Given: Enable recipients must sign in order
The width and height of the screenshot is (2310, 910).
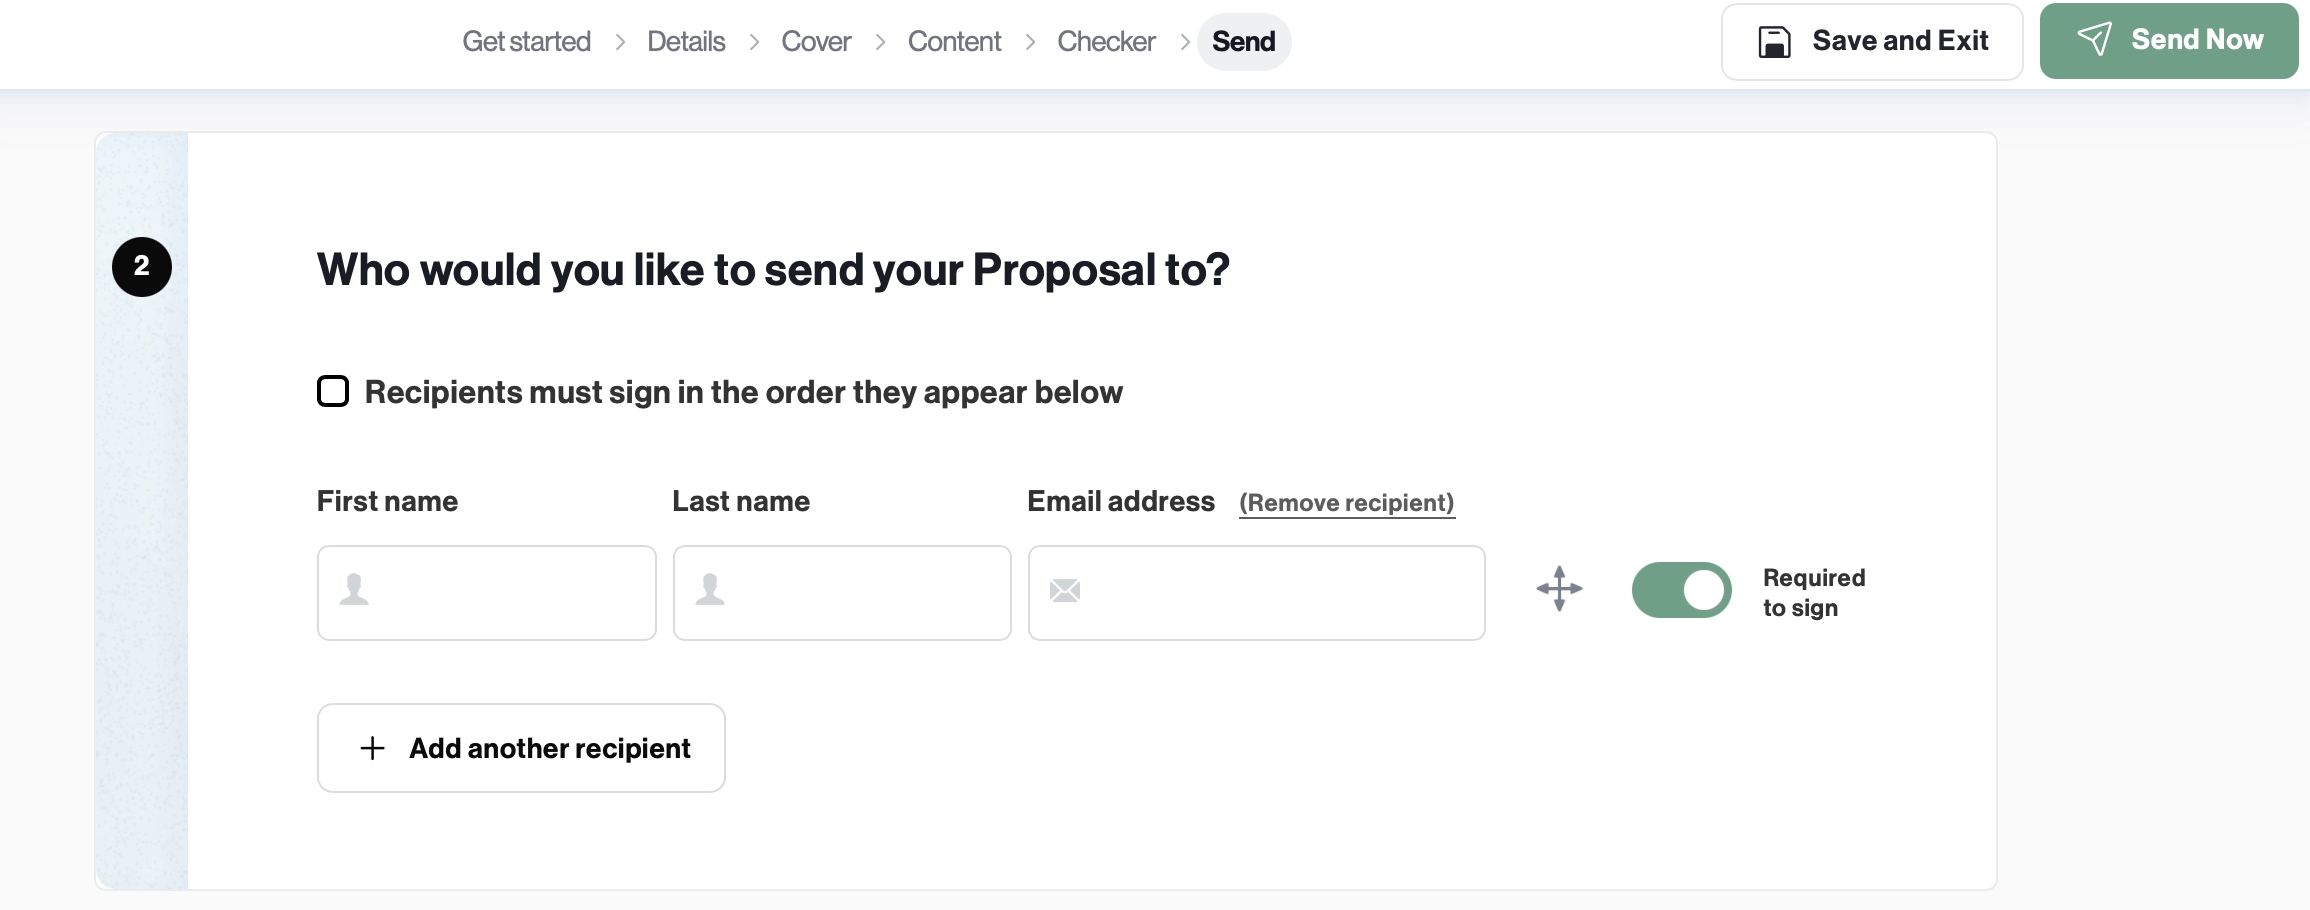Looking at the screenshot, I should point(333,391).
